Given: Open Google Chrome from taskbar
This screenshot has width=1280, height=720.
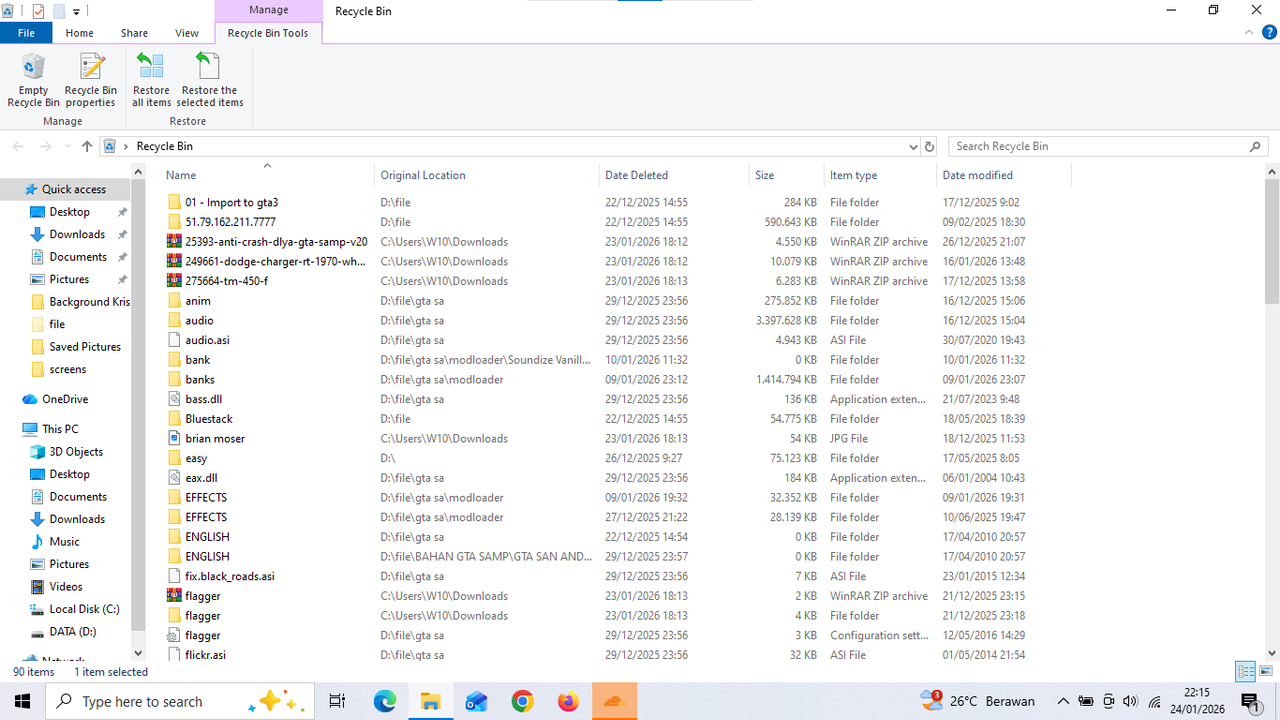Looking at the screenshot, I should coord(522,701).
